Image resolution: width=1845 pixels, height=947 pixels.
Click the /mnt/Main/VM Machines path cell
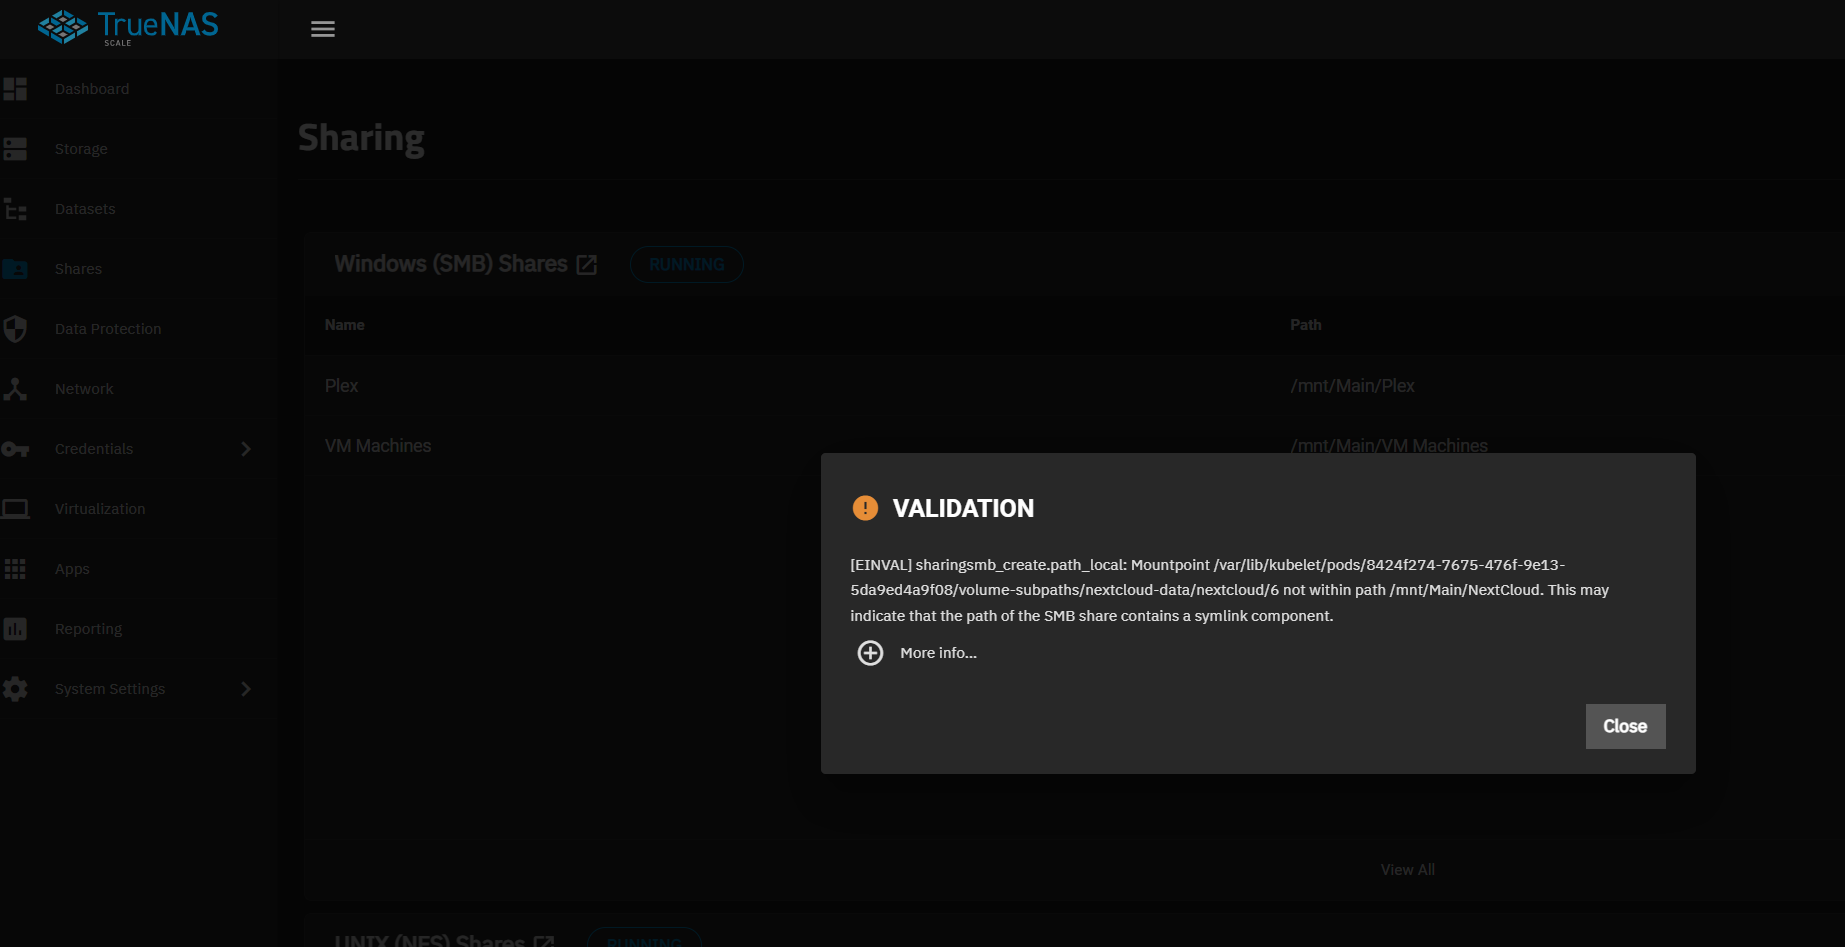[x=1389, y=446]
